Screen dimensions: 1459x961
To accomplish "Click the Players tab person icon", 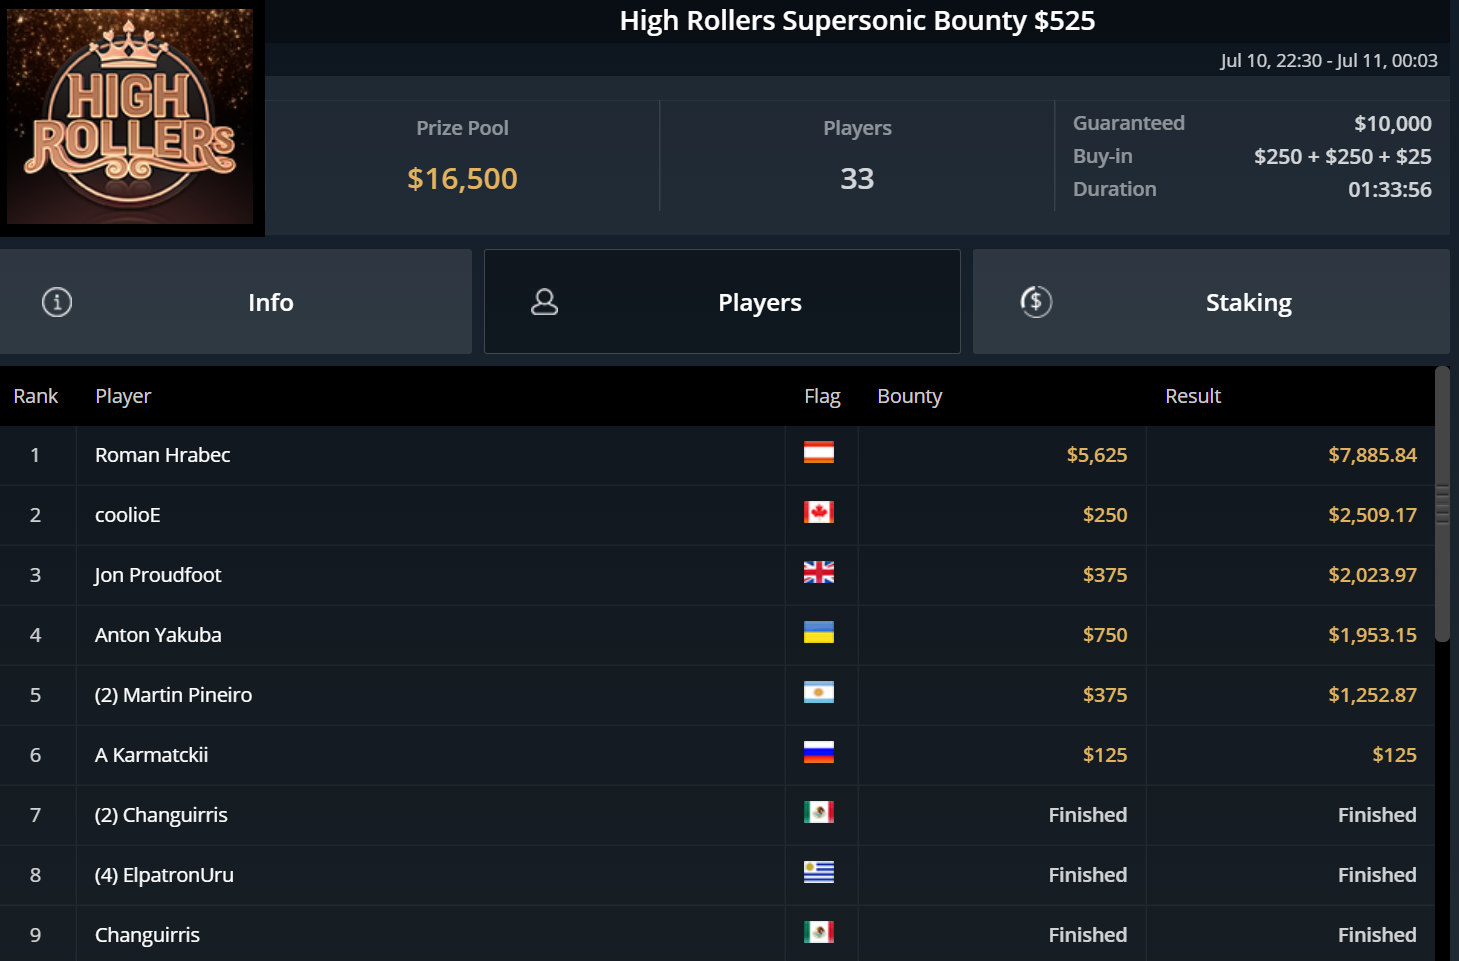I will [x=544, y=302].
